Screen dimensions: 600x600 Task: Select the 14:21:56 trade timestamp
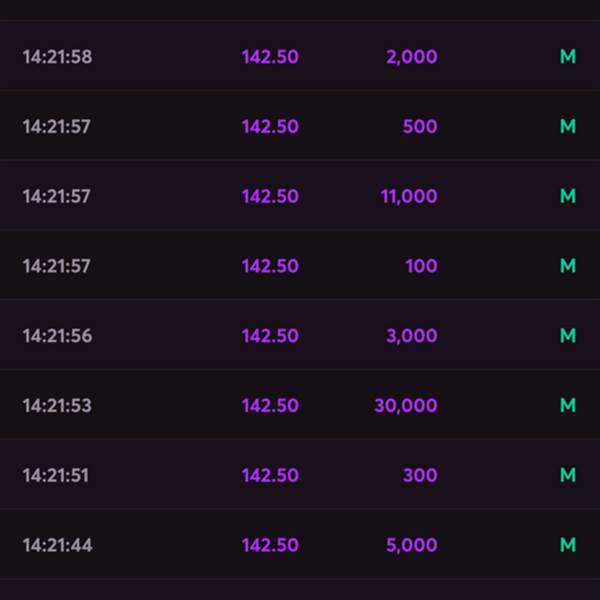pyautogui.click(x=57, y=336)
